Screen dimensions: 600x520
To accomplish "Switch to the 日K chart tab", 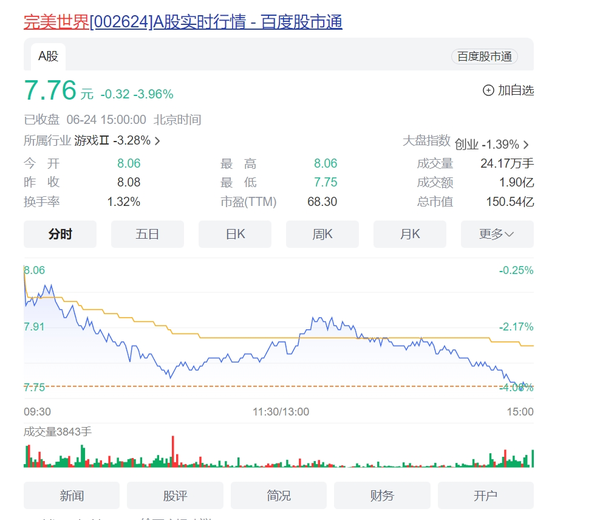I will (235, 234).
